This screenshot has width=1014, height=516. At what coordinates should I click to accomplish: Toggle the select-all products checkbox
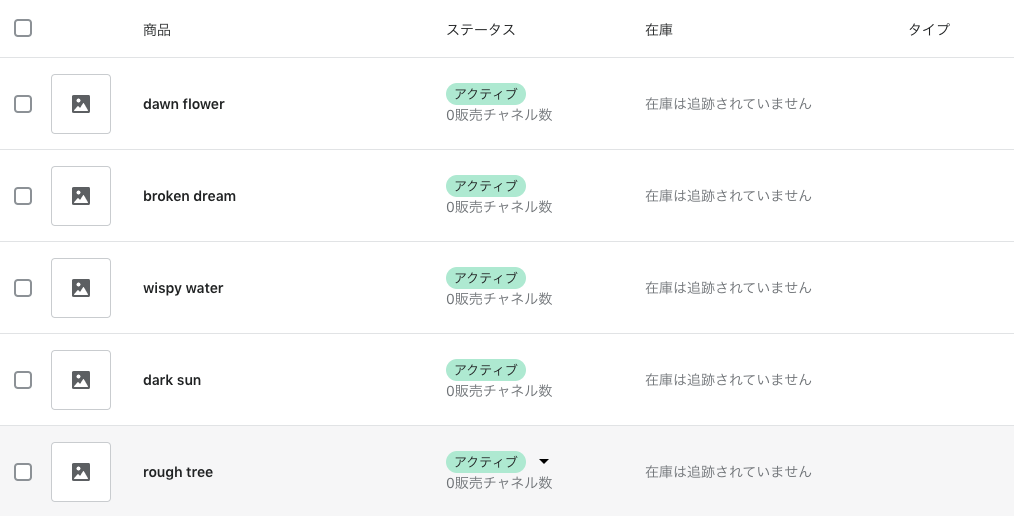pyautogui.click(x=23, y=28)
